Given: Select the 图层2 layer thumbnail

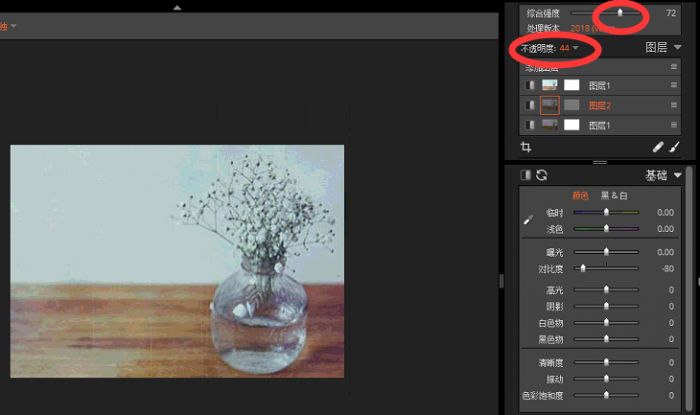Looking at the screenshot, I should pos(549,105).
